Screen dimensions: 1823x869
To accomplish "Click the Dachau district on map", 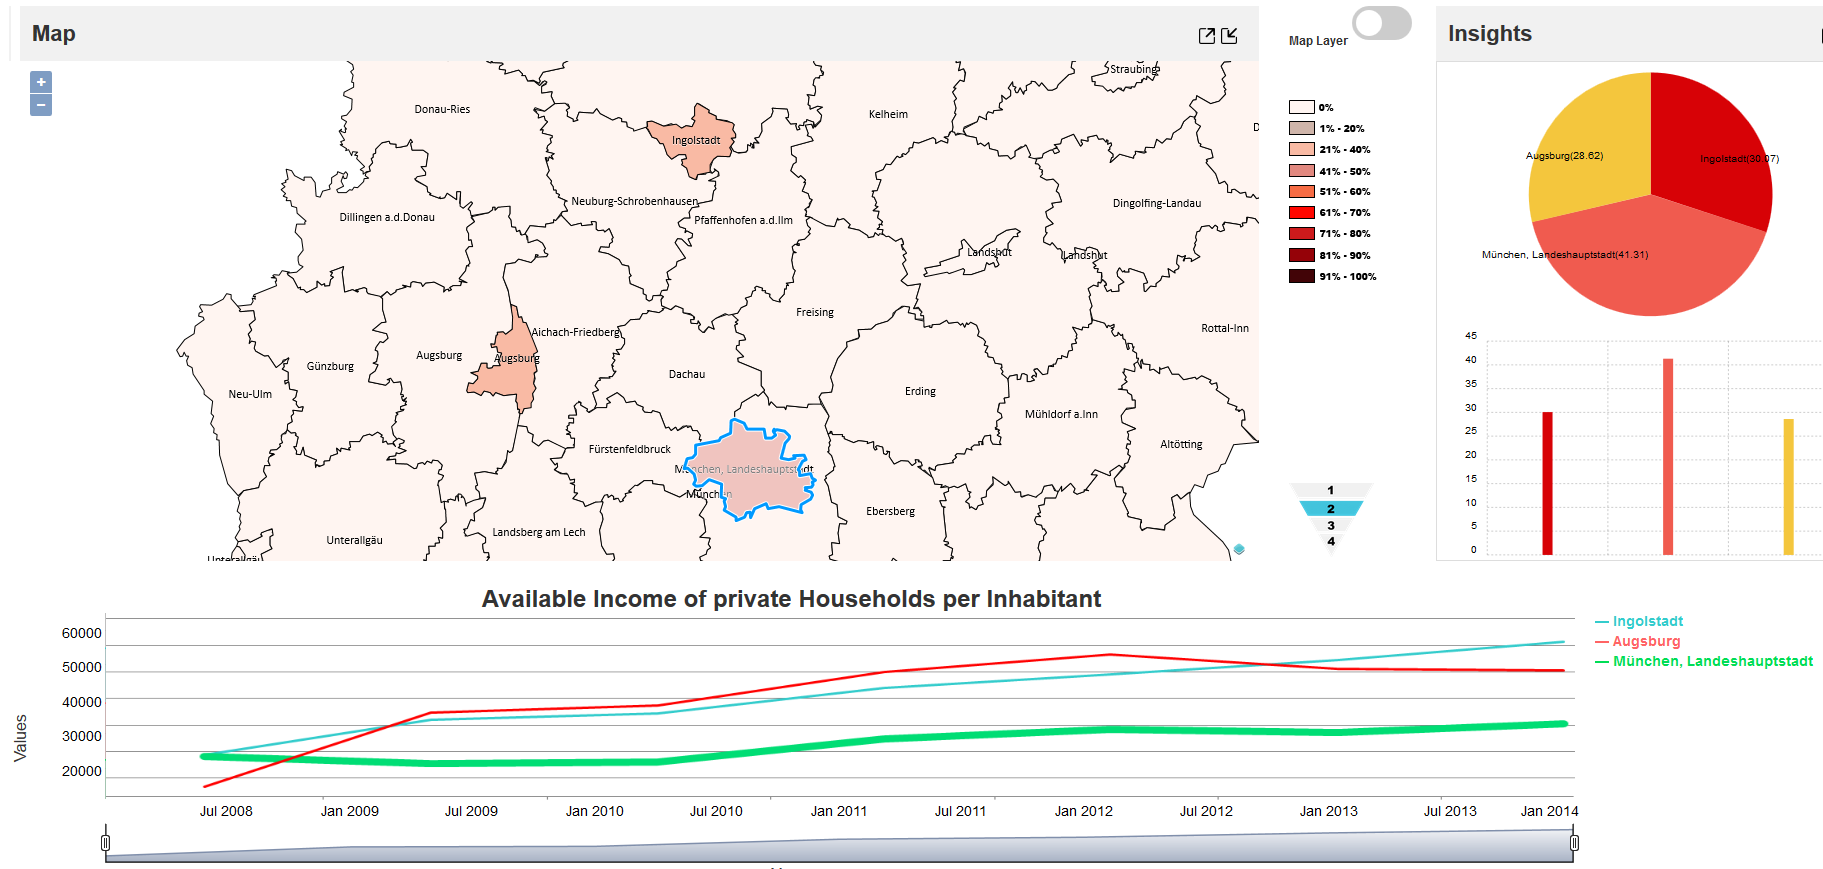I will (687, 375).
